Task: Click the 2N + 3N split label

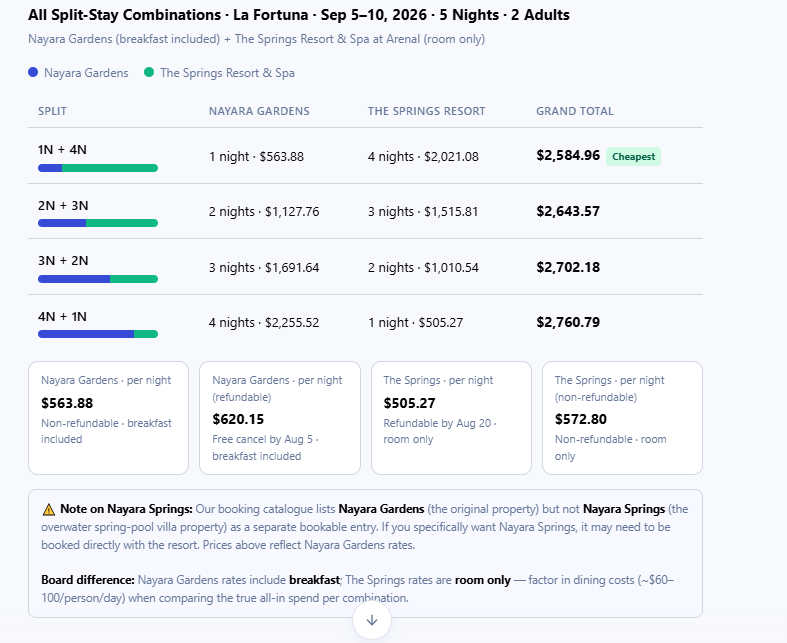Action: (63, 205)
